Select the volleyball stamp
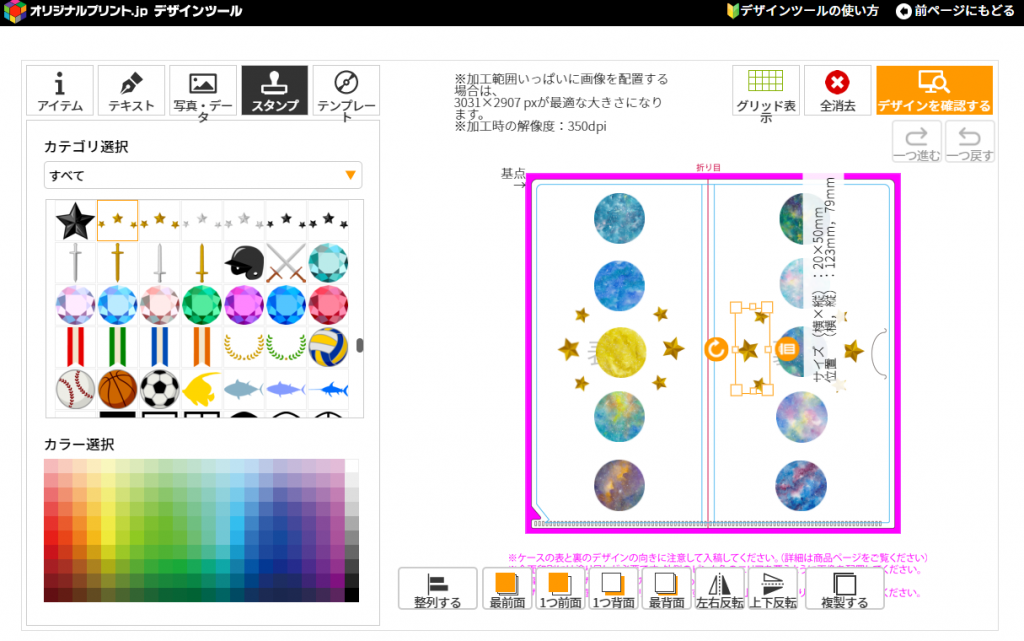Screen dimensions: 1024x641 [x=328, y=347]
